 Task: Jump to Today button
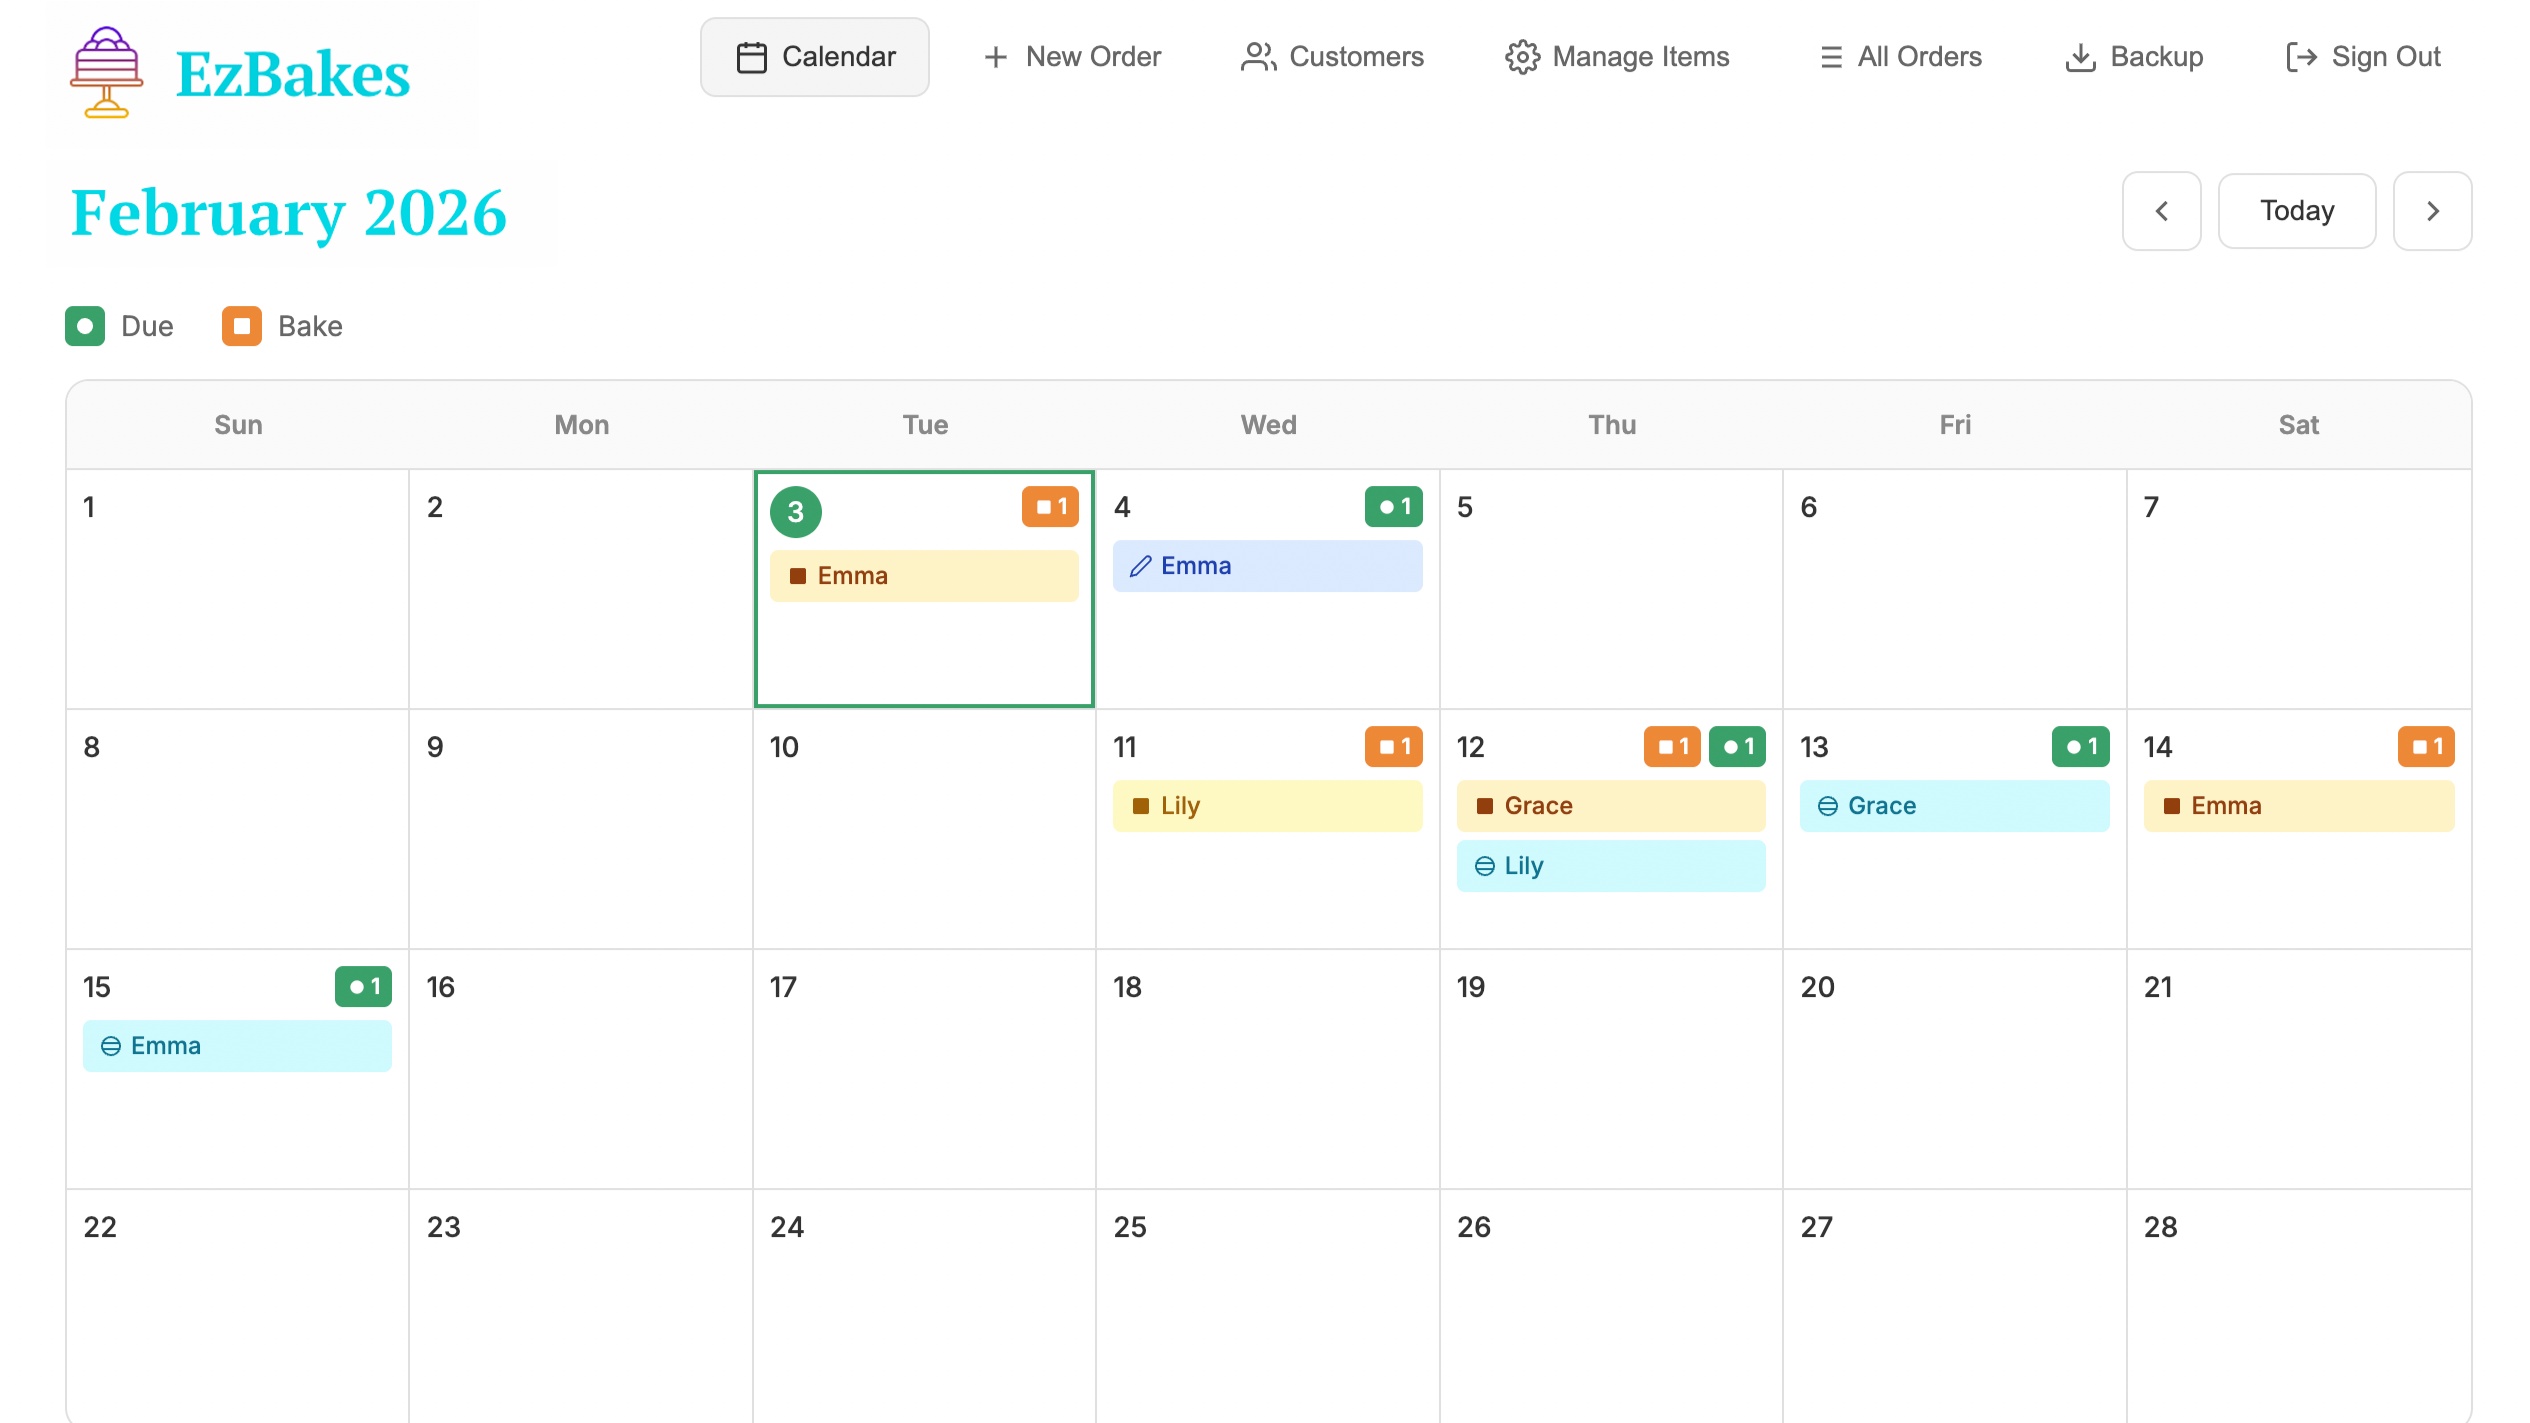(2296, 211)
